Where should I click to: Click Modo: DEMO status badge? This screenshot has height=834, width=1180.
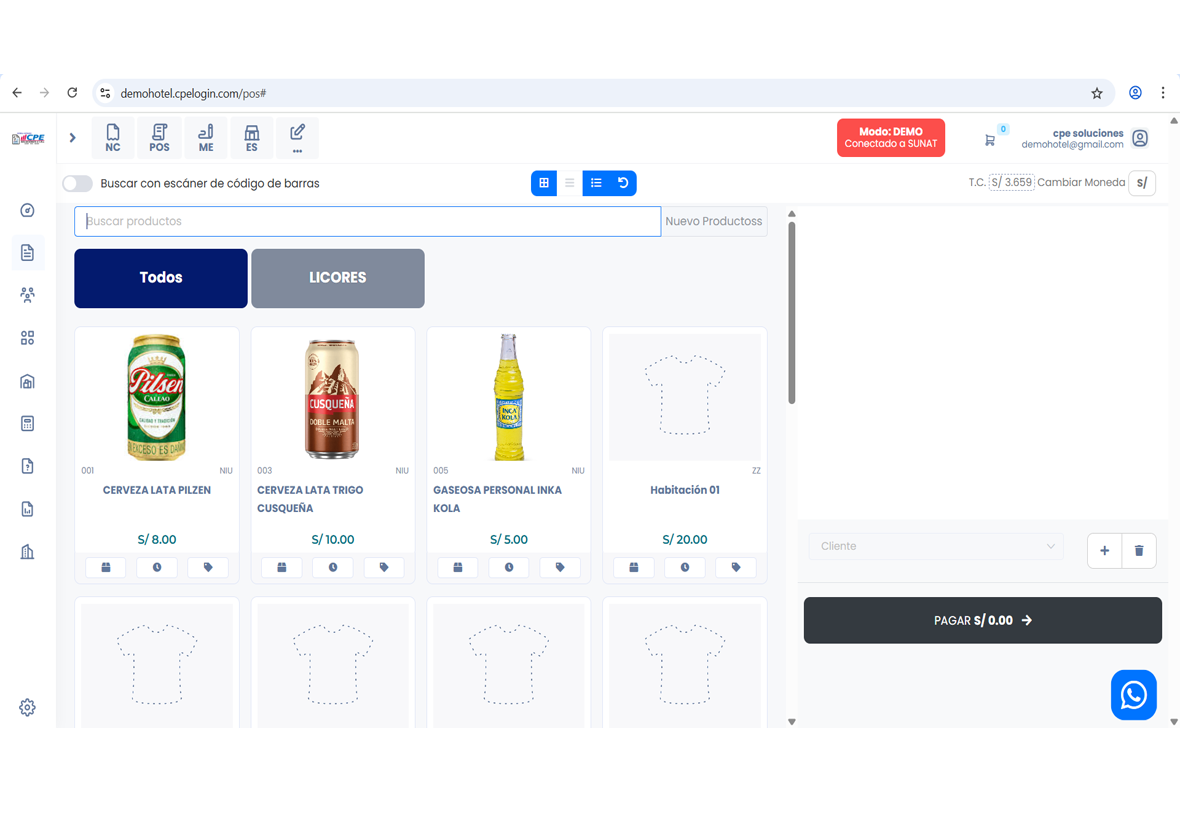[x=891, y=138]
